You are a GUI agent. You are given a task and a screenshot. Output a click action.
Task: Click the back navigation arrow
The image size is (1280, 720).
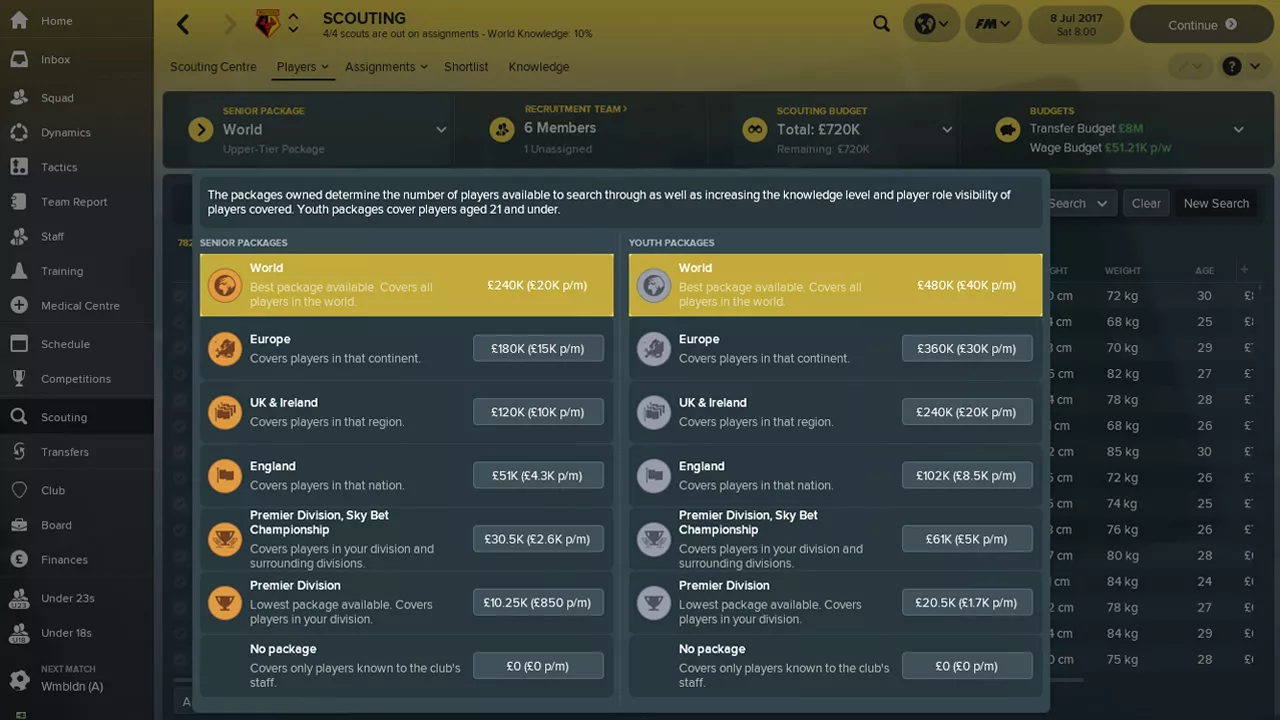tap(183, 25)
